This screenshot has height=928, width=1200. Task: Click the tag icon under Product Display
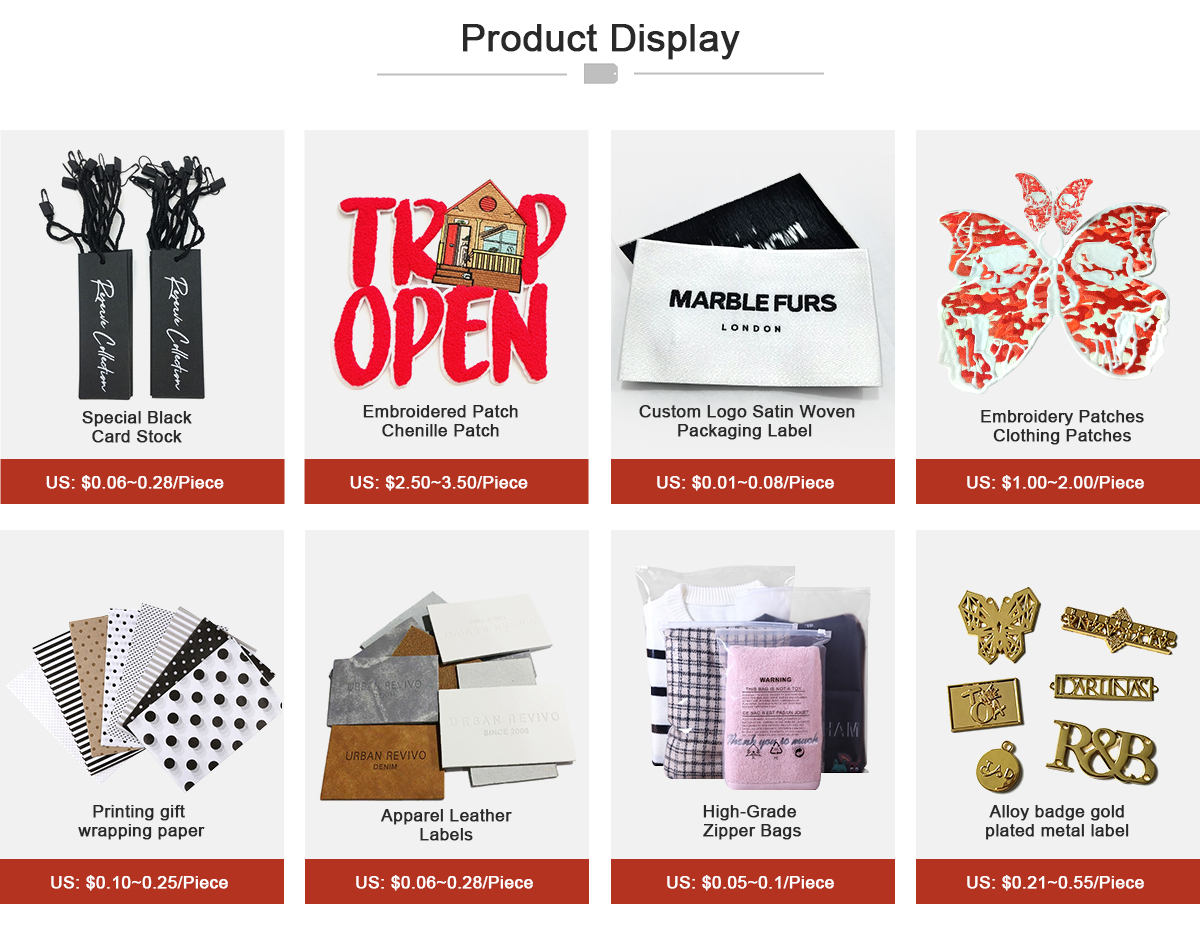click(x=600, y=73)
